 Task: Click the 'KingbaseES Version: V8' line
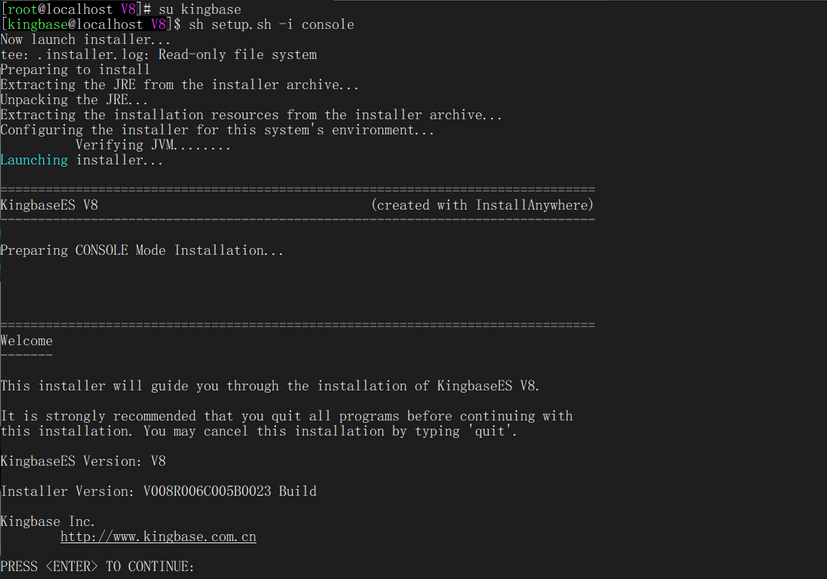(x=83, y=461)
